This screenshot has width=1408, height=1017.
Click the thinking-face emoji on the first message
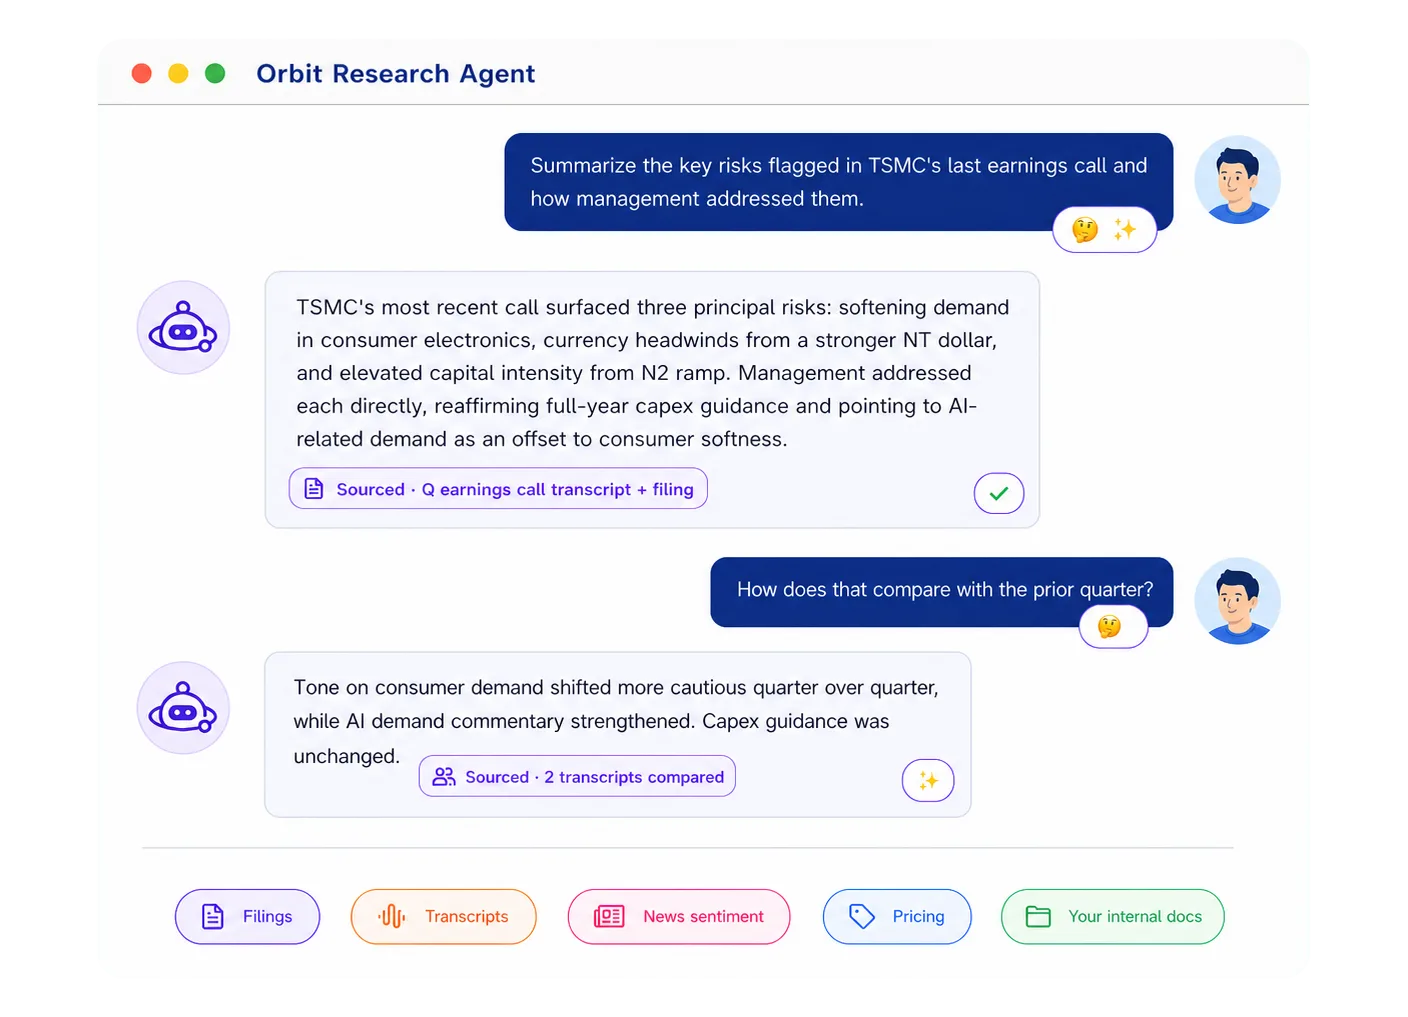click(1085, 230)
